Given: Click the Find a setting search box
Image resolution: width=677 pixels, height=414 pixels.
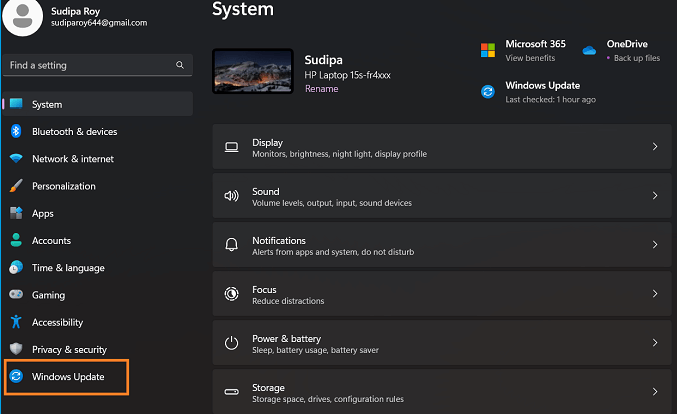Looking at the screenshot, I should coord(88,65).
